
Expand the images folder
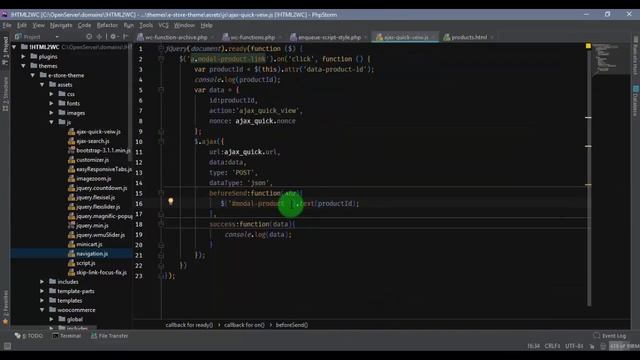[51, 113]
